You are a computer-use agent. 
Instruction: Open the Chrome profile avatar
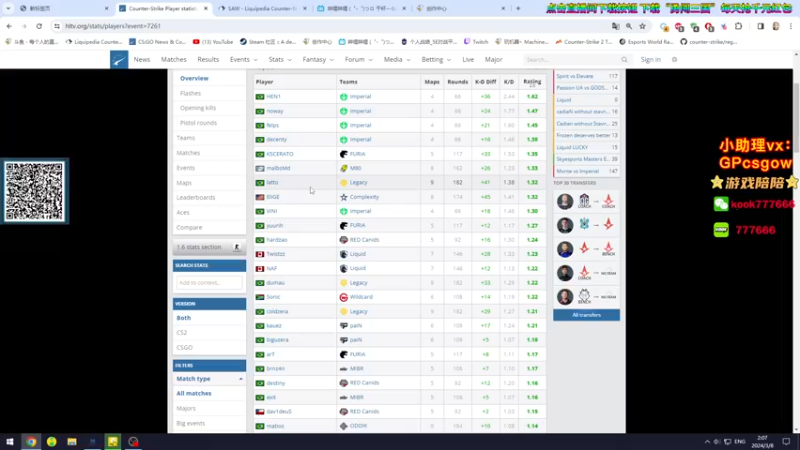point(776,26)
